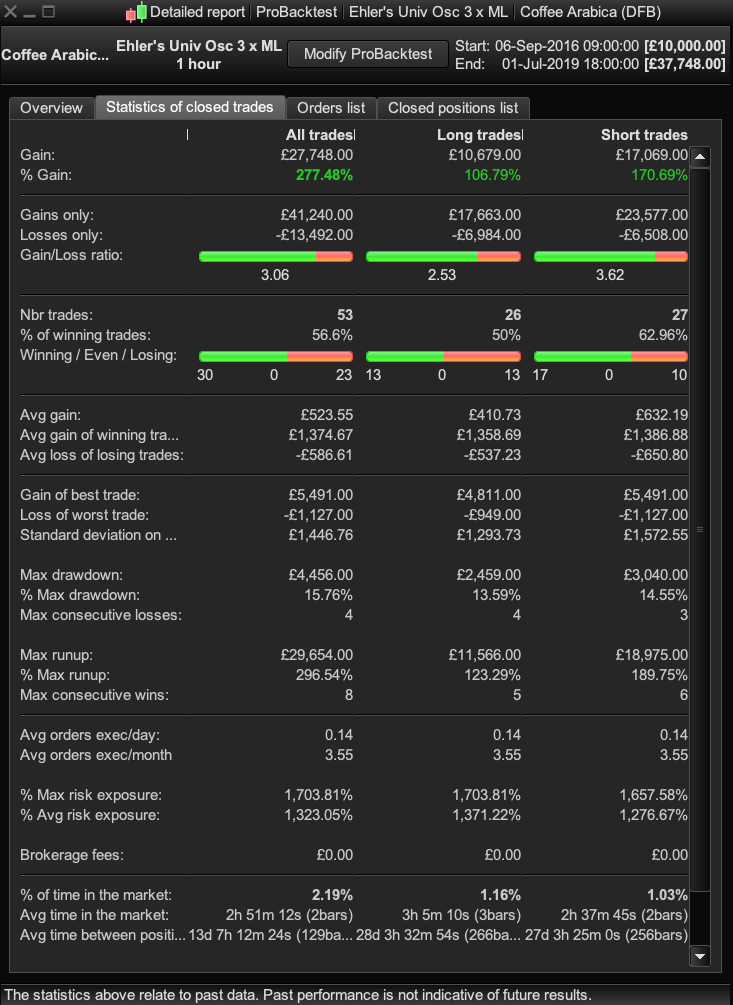The width and height of the screenshot is (733, 1005).
Task: Close the Detailed report window
Action: (x=11, y=13)
